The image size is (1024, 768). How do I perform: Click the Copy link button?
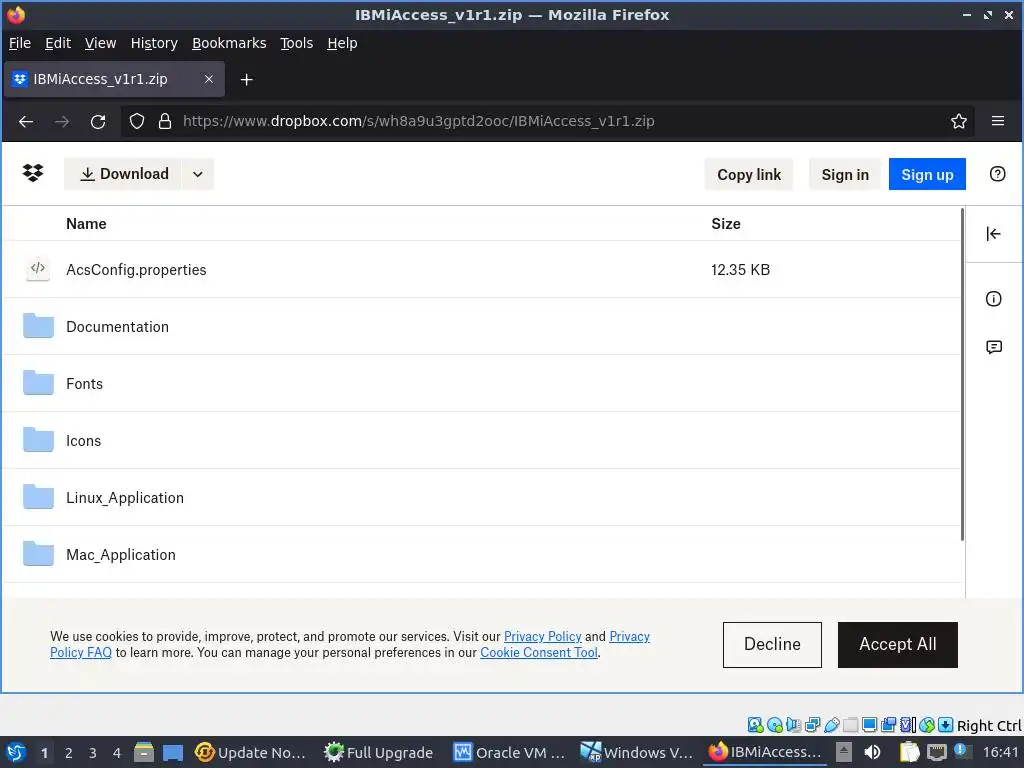tap(749, 174)
